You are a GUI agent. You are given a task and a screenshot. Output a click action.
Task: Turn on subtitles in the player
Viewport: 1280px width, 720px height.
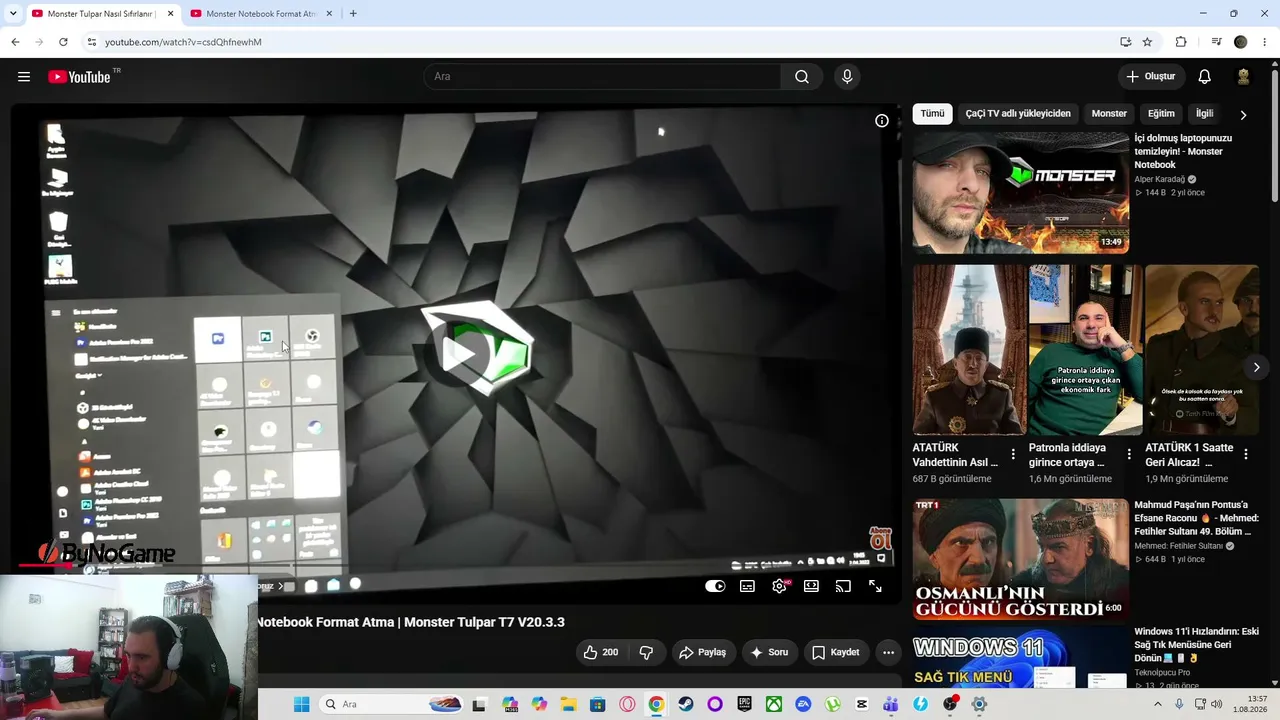coord(747,586)
